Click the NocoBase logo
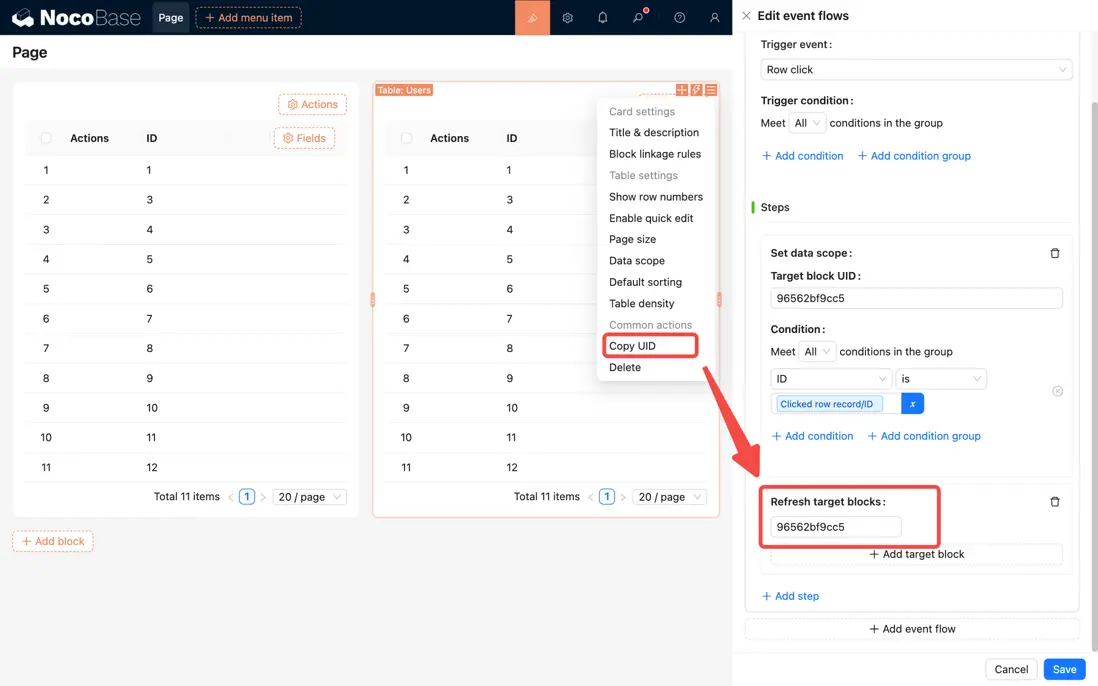Viewport: 1098px width, 686px height. click(x=76, y=18)
